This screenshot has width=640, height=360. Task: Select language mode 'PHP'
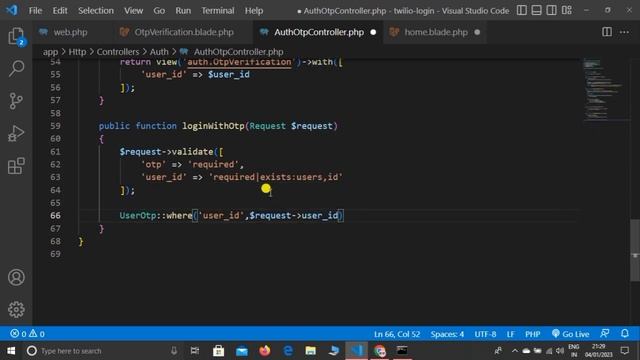pos(533,334)
